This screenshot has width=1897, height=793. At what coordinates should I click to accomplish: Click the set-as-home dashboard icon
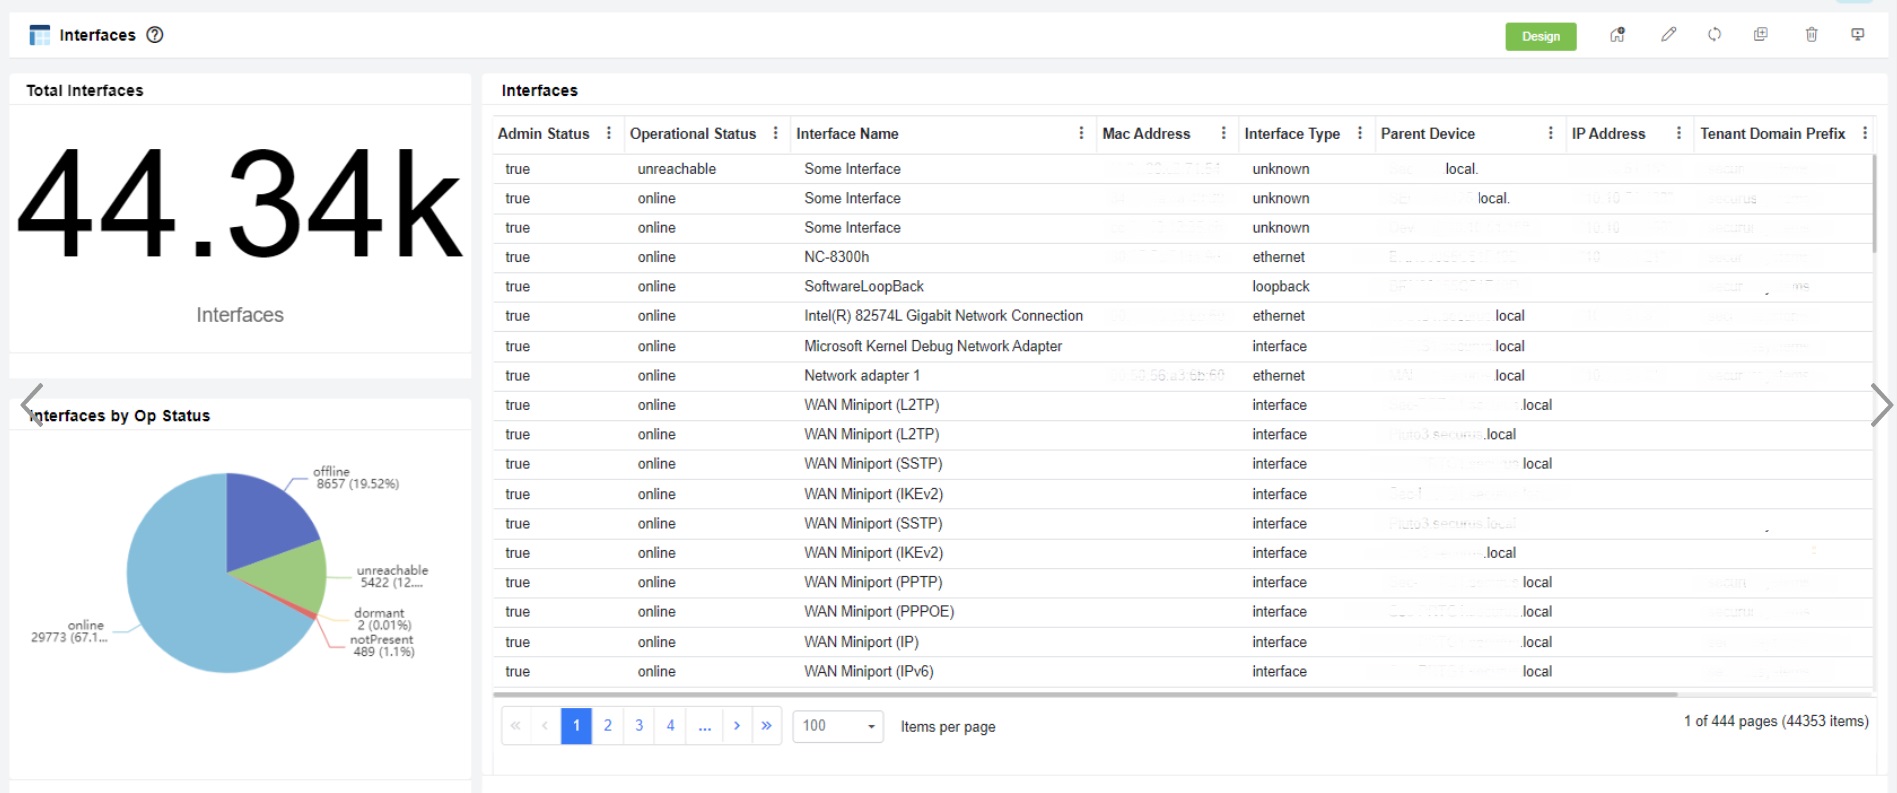click(1617, 35)
